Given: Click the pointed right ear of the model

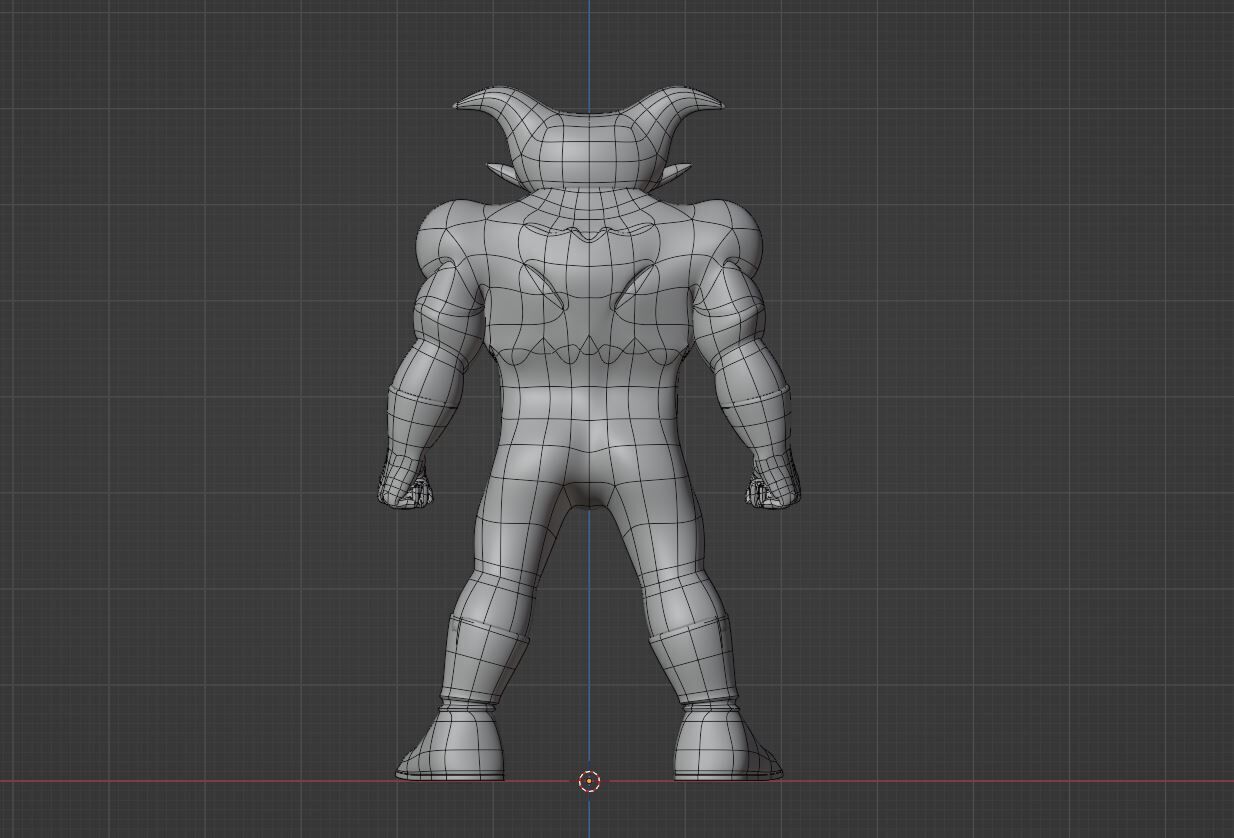Looking at the screenshot, I should (x=675, y=172).
